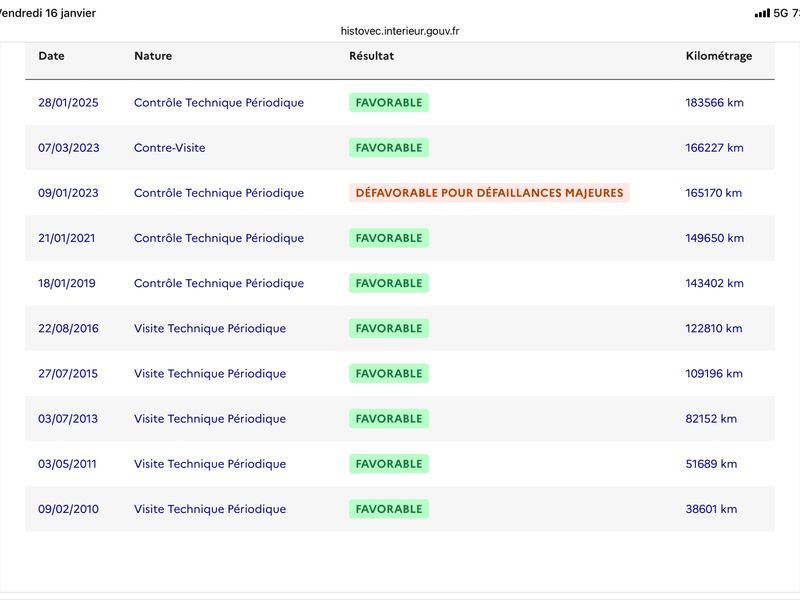Click the Résultat column header

click(x=371, y=56)
